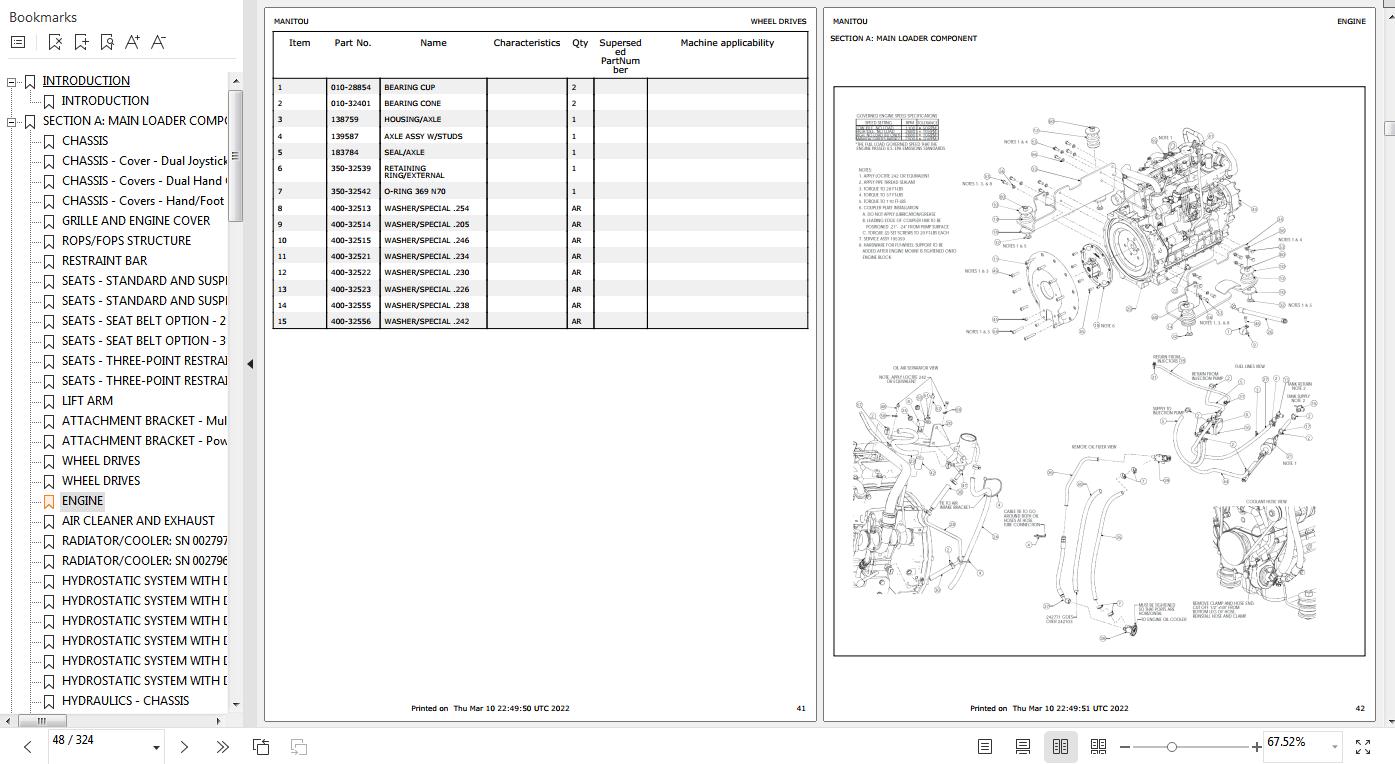Image resolution: width=1395 pixels, height=764 pixels.
Task: Switch to single page view
Action: point(985,746)
